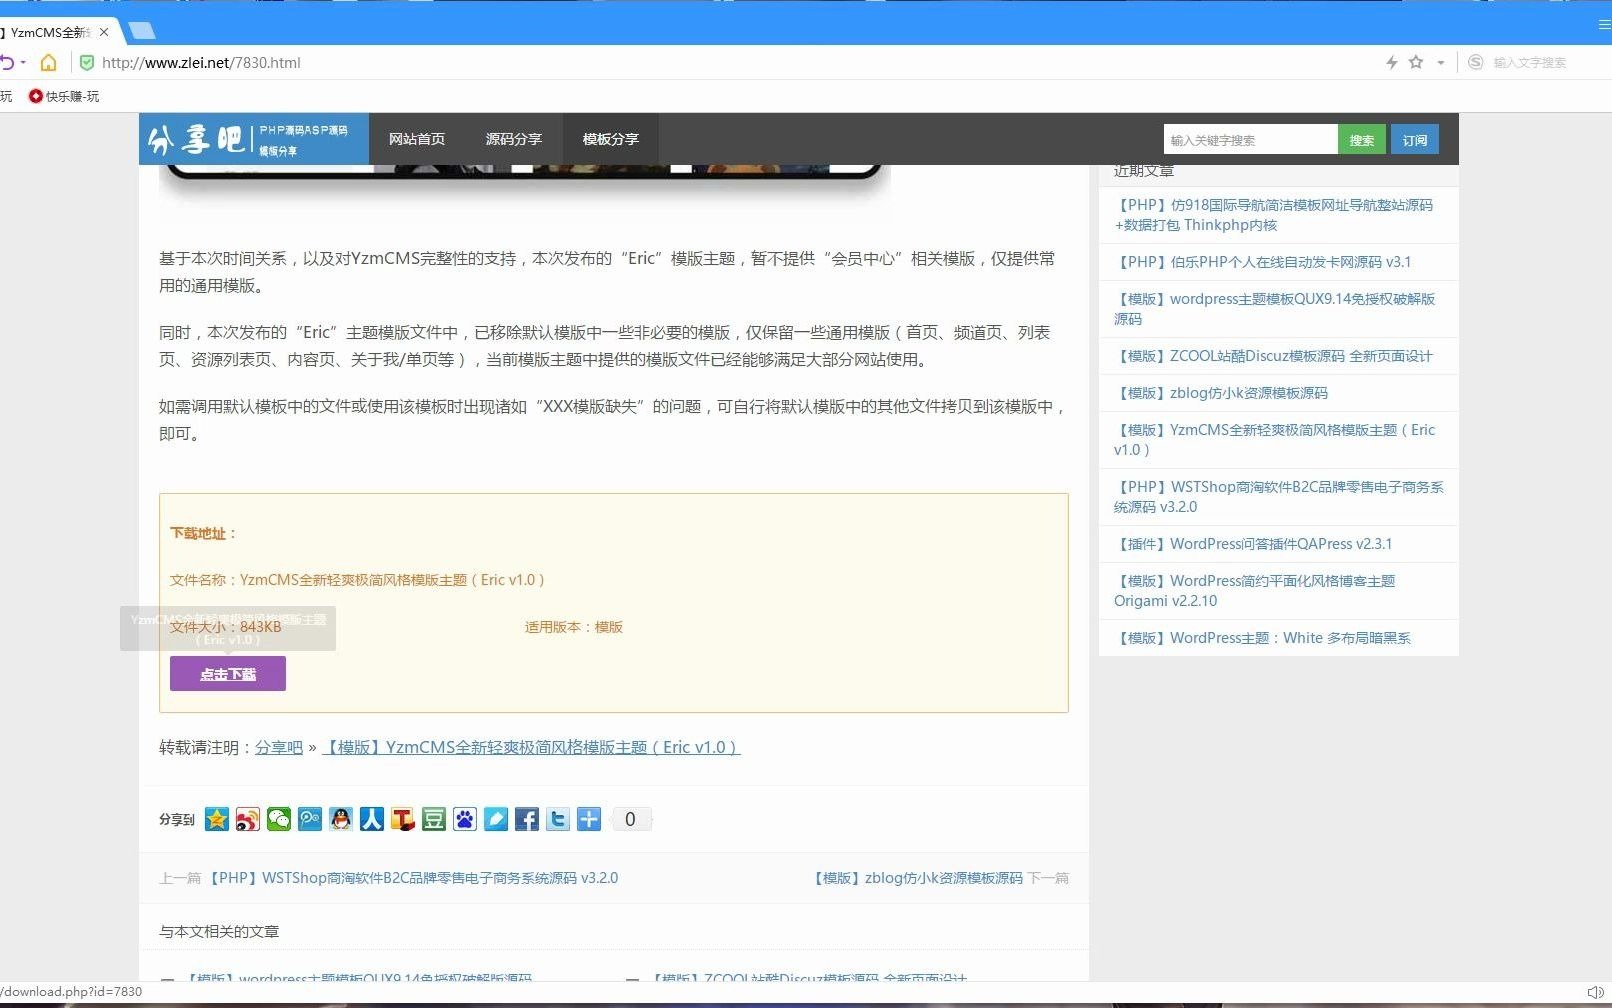The height and width of the screenshot is (1008, 1612).
Task: Open the 模板分享 navigation item
Action: point(611,139)
